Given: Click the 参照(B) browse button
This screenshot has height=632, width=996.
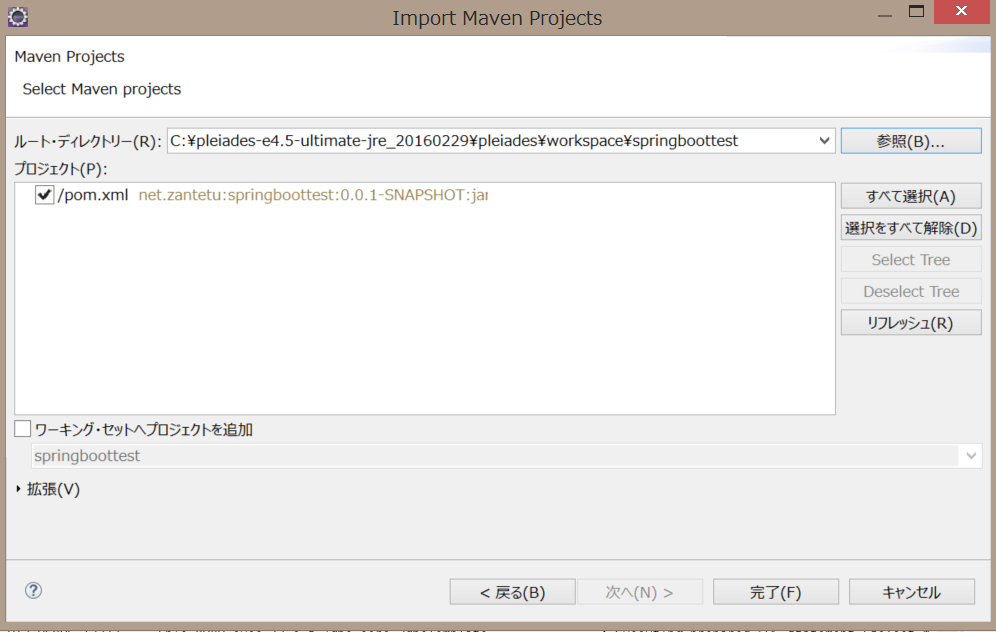Looking at the screenshot, I should click(910, 140).
